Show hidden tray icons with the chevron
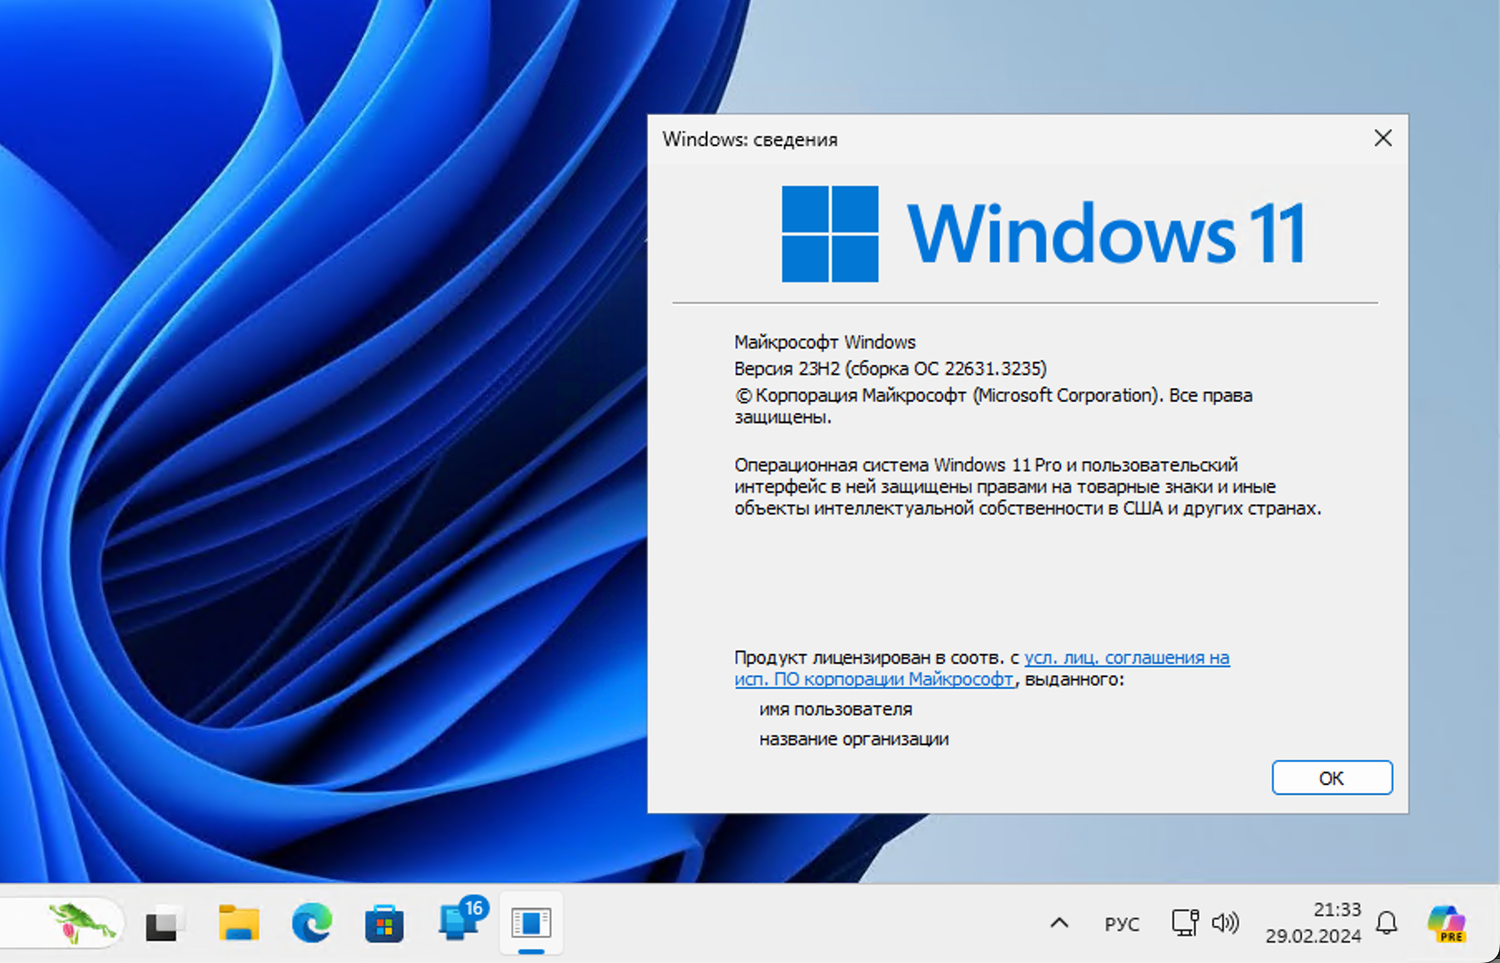 (x=1059, y=923)
